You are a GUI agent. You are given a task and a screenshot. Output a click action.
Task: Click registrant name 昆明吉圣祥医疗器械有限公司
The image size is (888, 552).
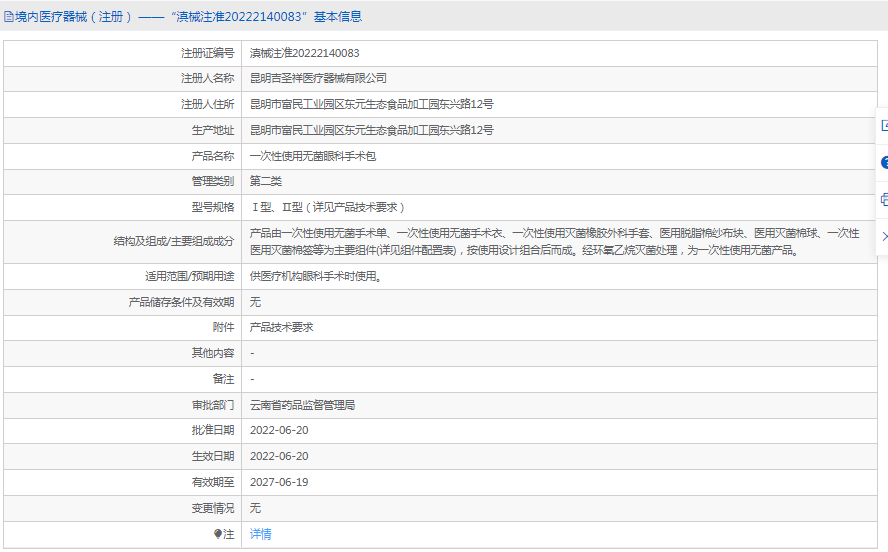click(x=318, y=78)
